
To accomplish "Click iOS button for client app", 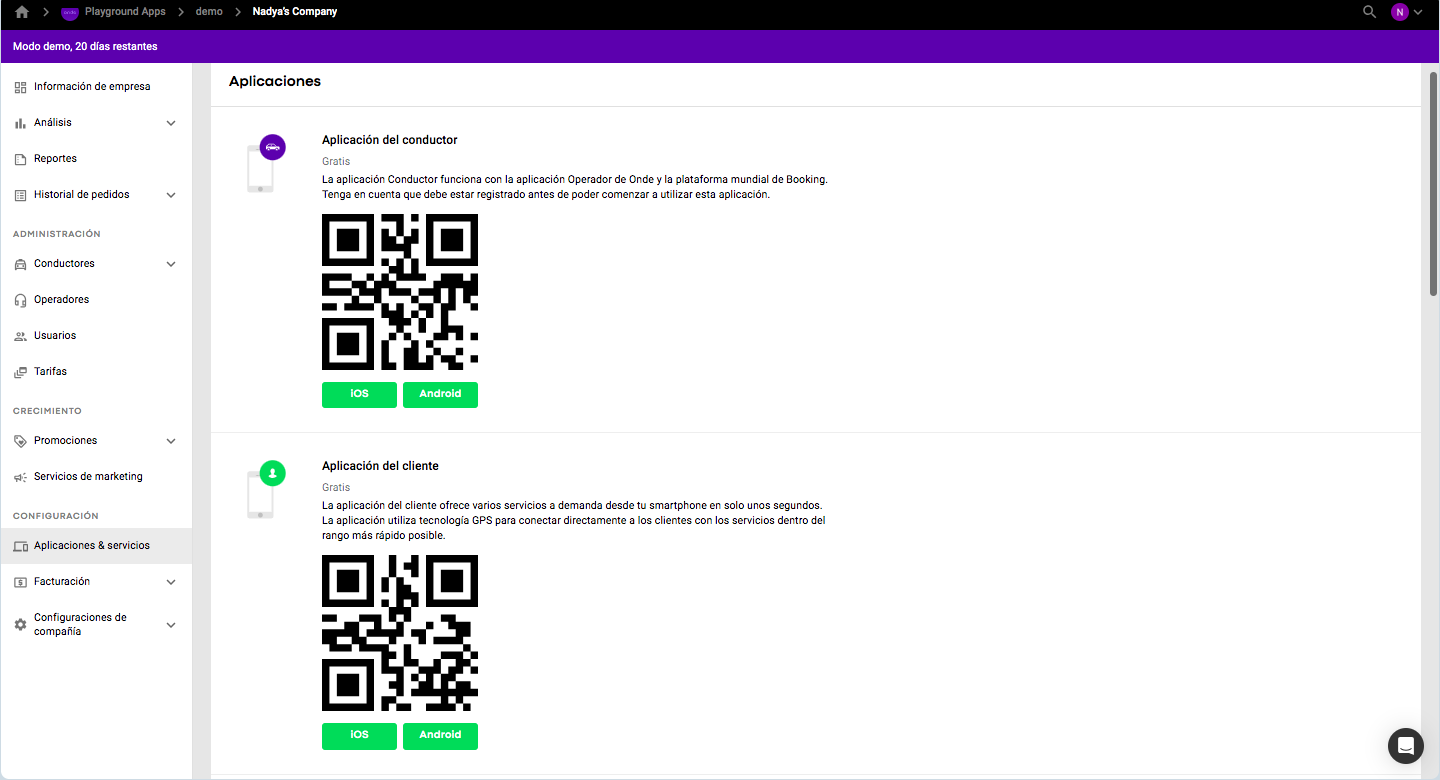I will [x=359, y=736].
